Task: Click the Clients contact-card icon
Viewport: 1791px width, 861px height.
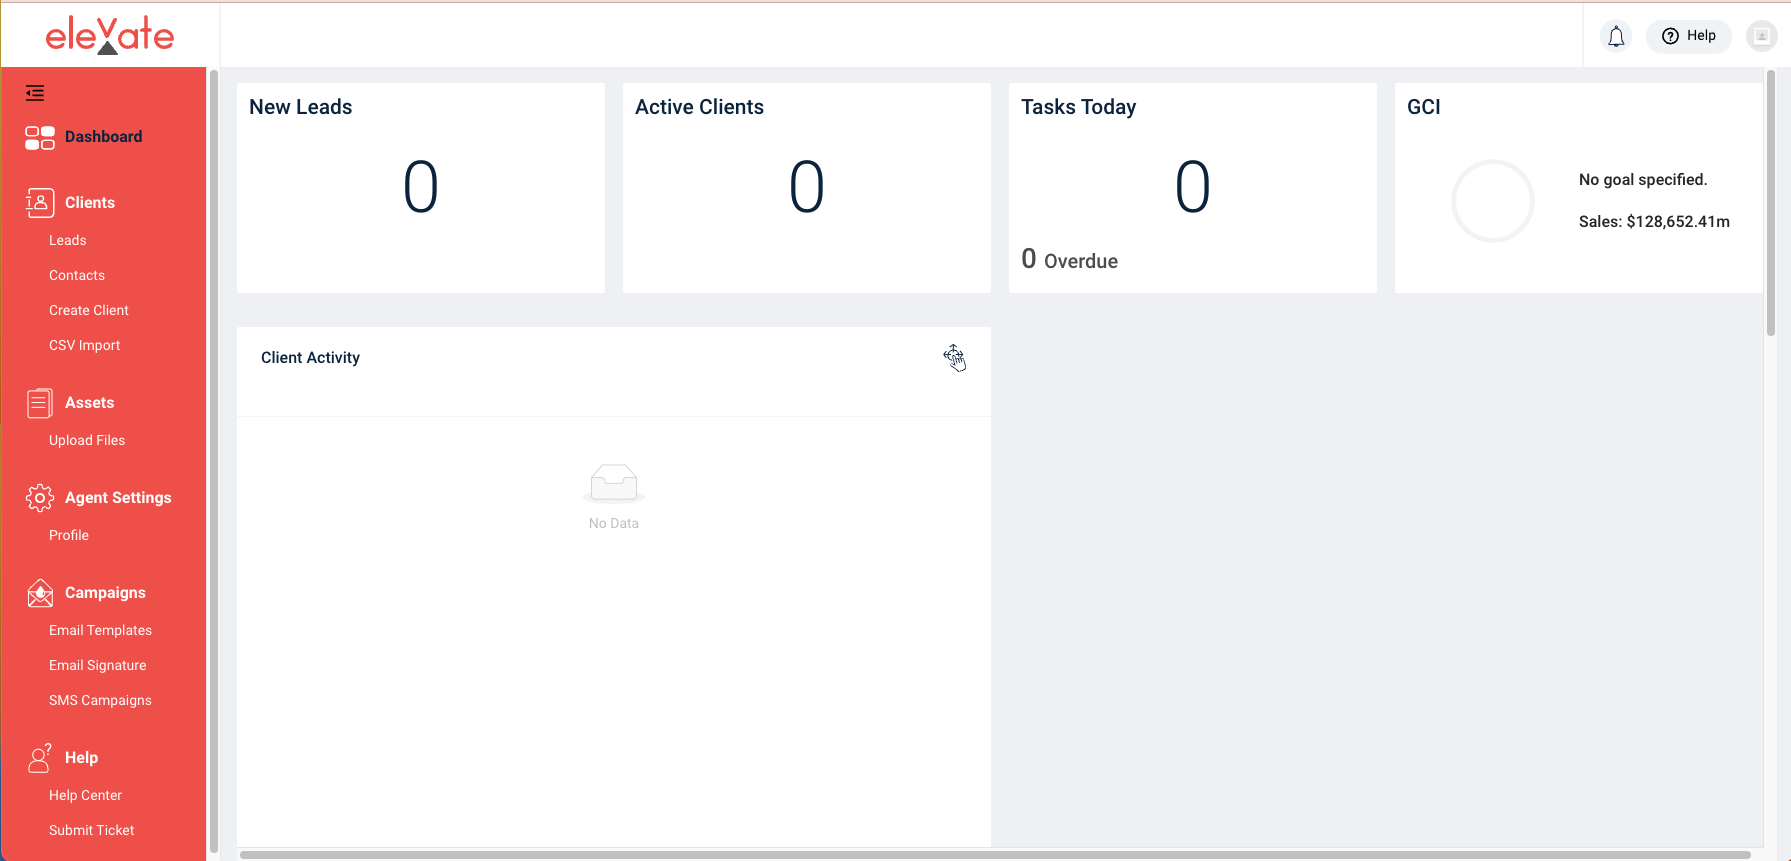Action: (40, 203)
